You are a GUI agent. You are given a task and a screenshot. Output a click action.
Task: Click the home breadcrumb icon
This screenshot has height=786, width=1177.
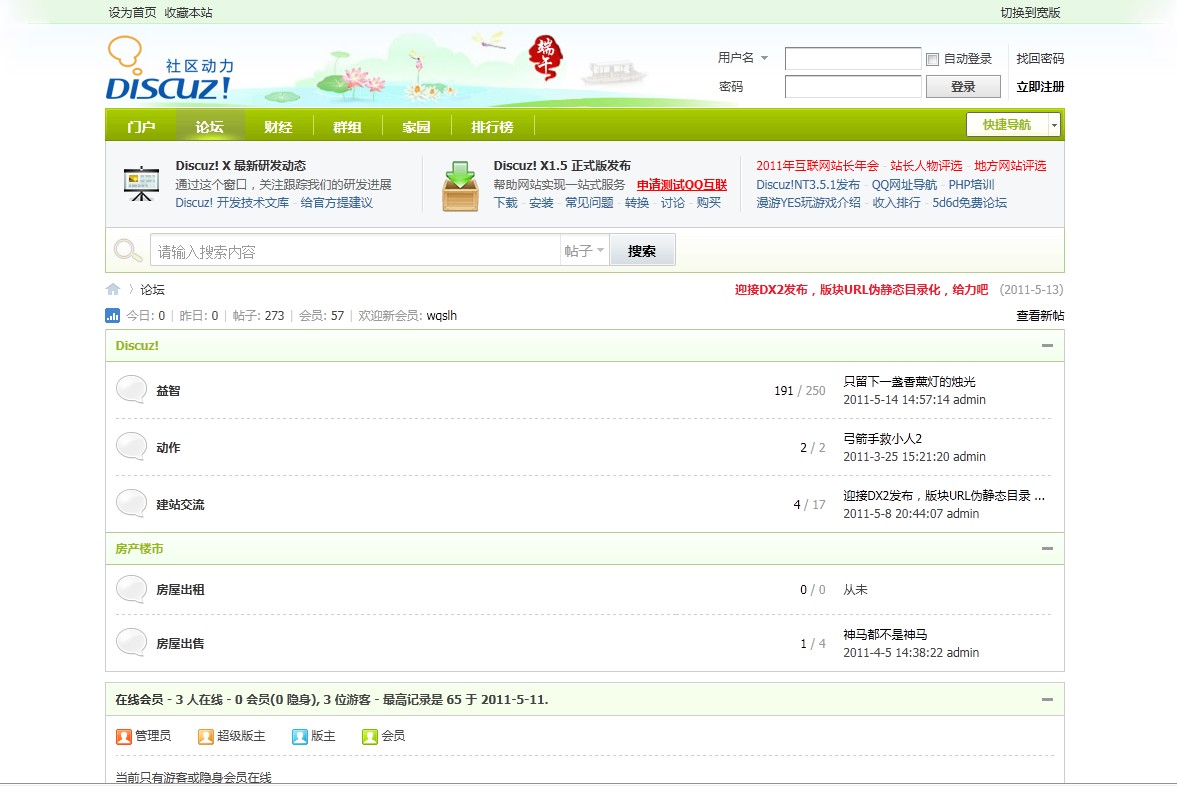pyautogui.click(x=113, y=289)
